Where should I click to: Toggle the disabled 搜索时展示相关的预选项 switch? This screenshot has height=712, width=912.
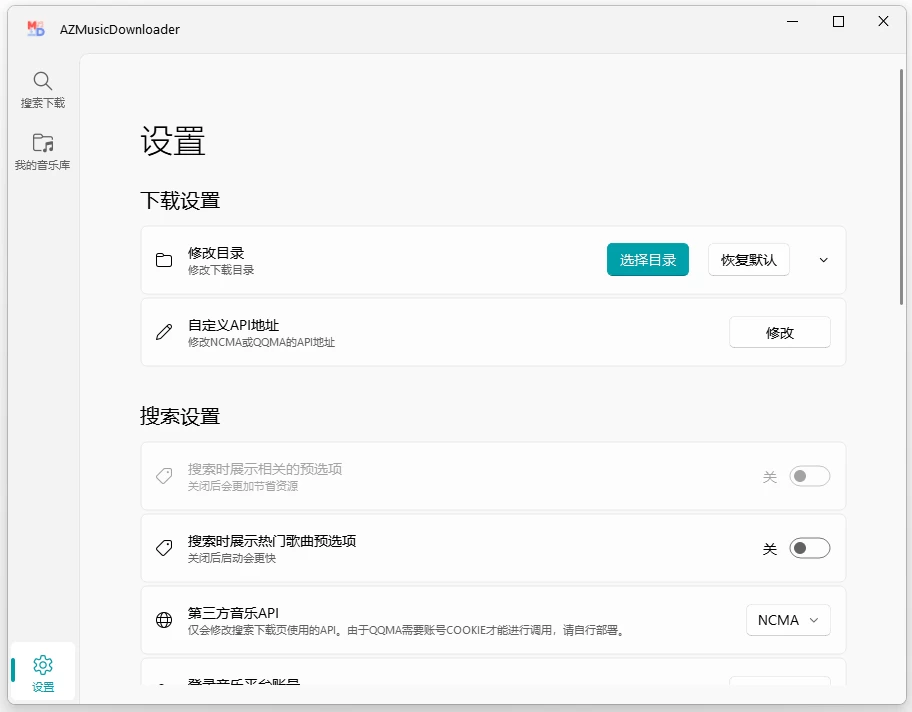[809, 476]
